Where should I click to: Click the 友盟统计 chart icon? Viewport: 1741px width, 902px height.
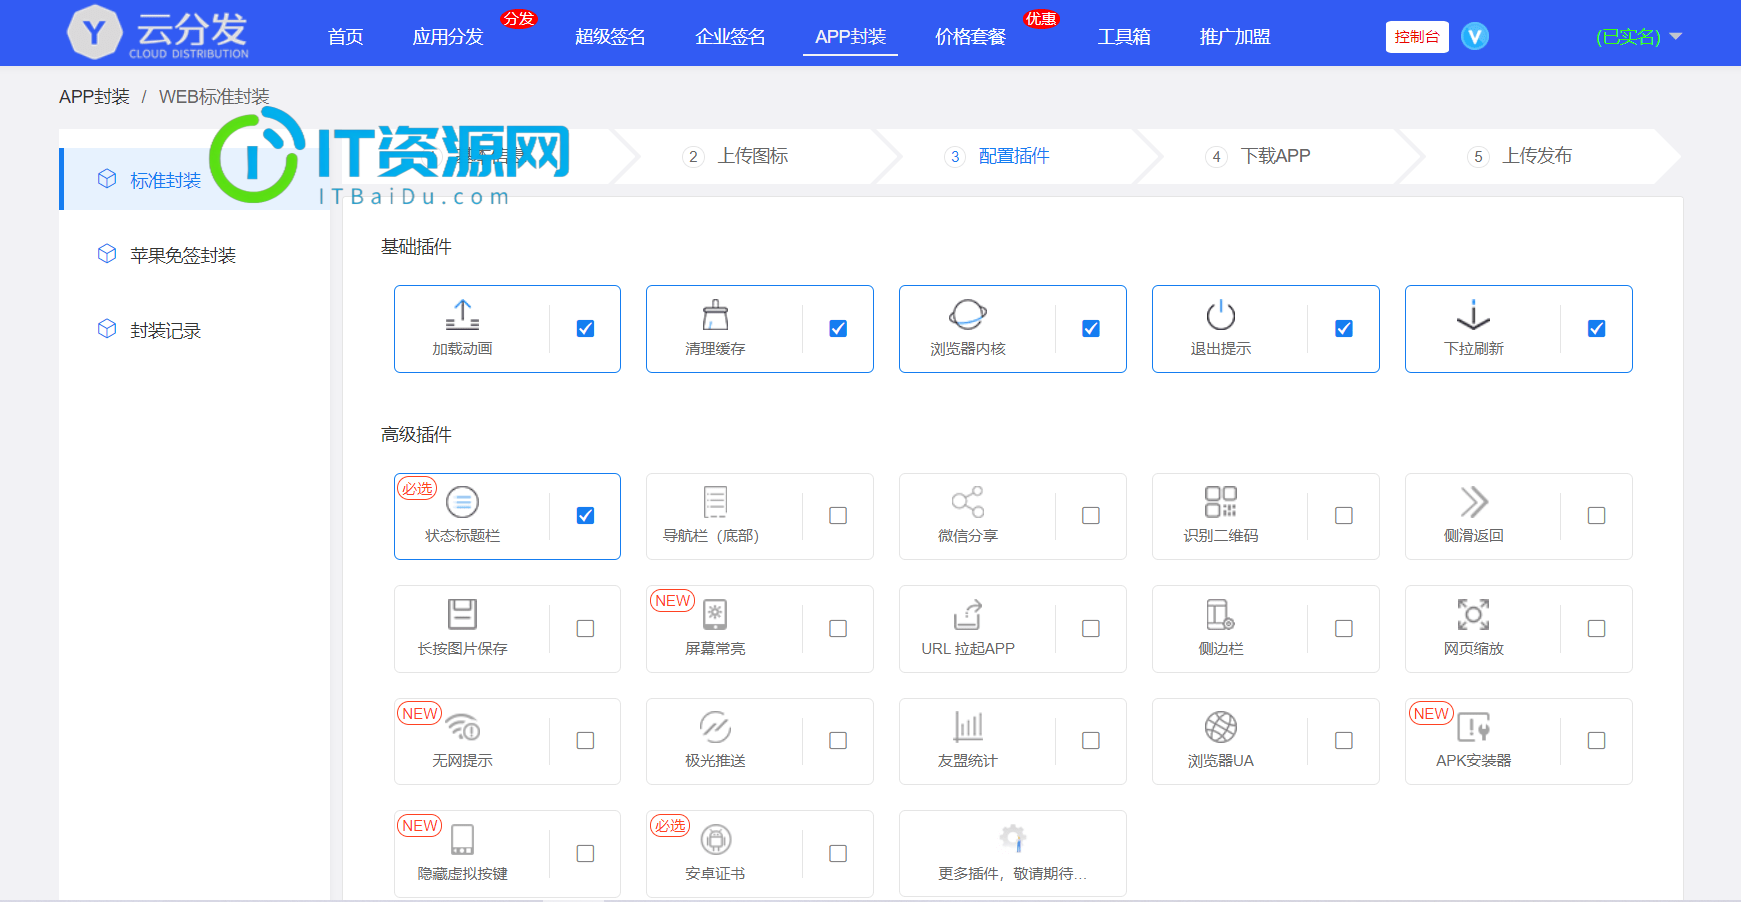[x=968, y=727]
